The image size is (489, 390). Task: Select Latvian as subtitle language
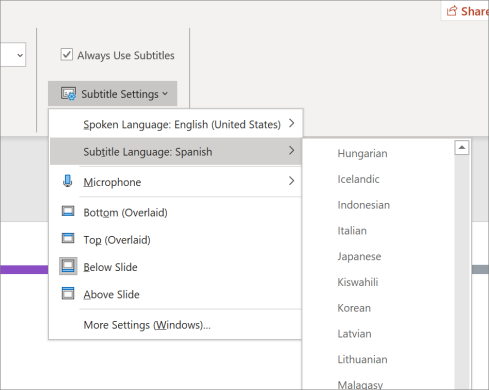pyautogui.click(x=378, y=334)
